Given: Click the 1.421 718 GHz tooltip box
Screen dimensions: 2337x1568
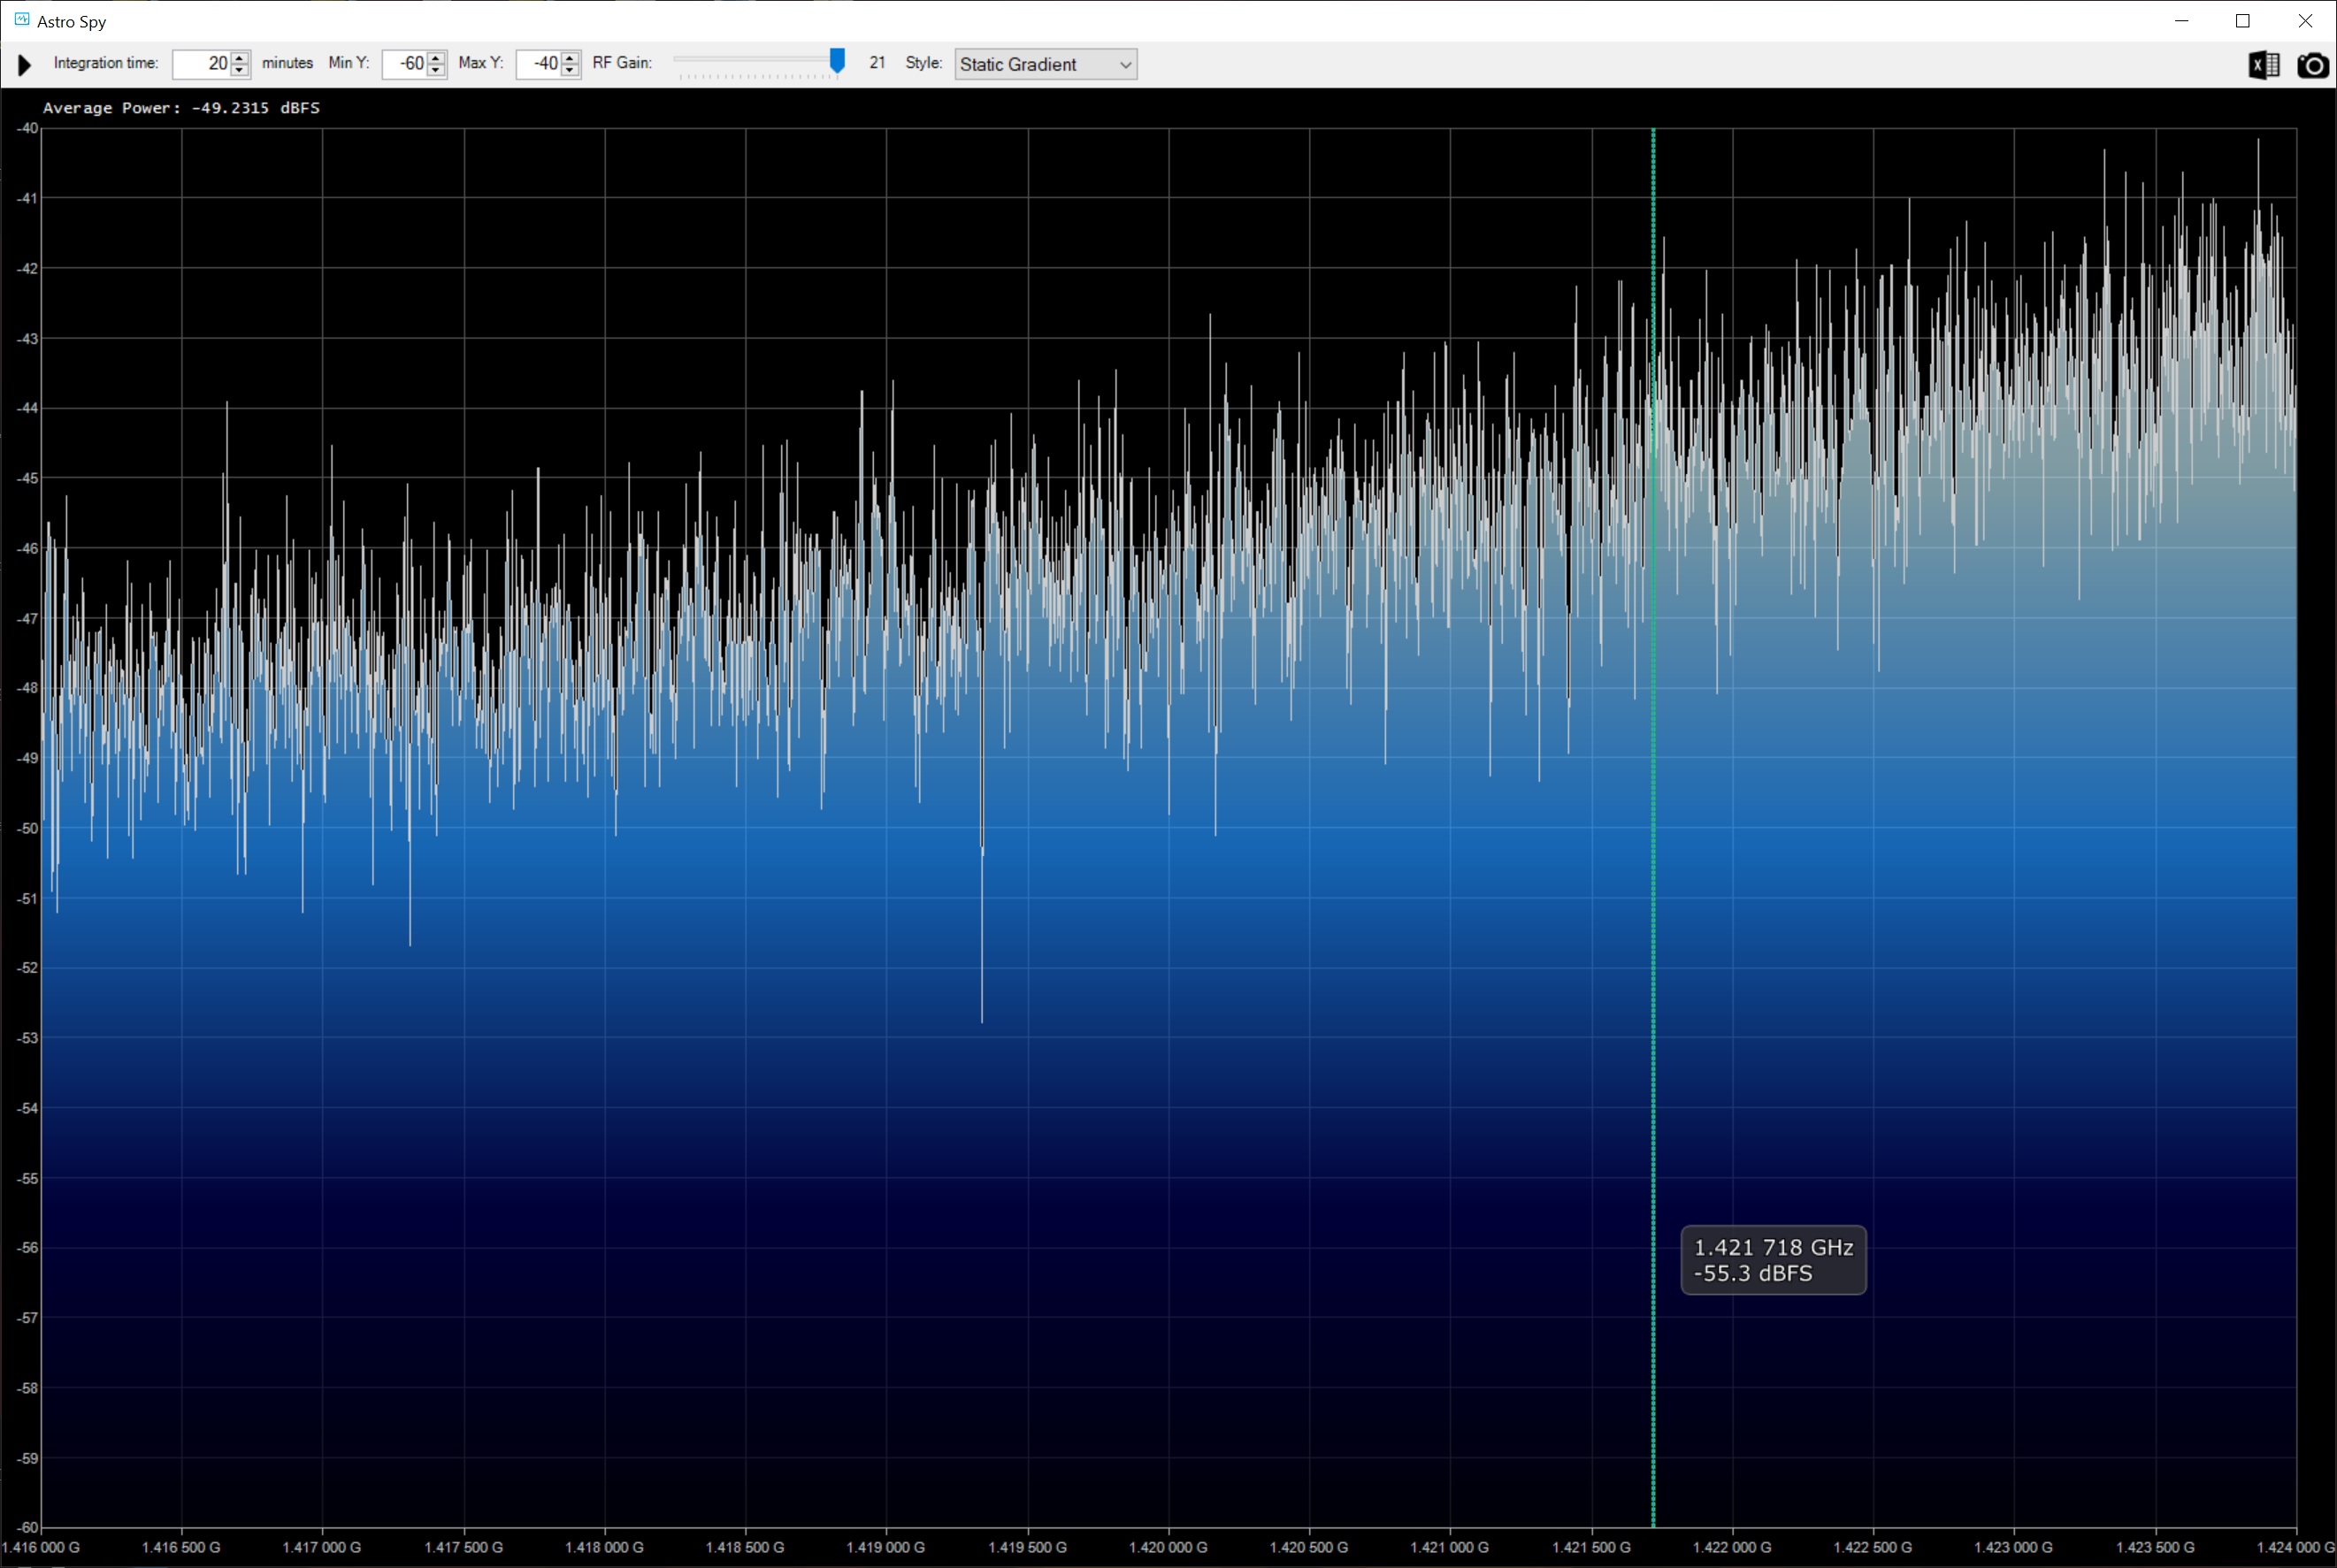Looking at the screenshot, I should (x=1773, y=1260).
